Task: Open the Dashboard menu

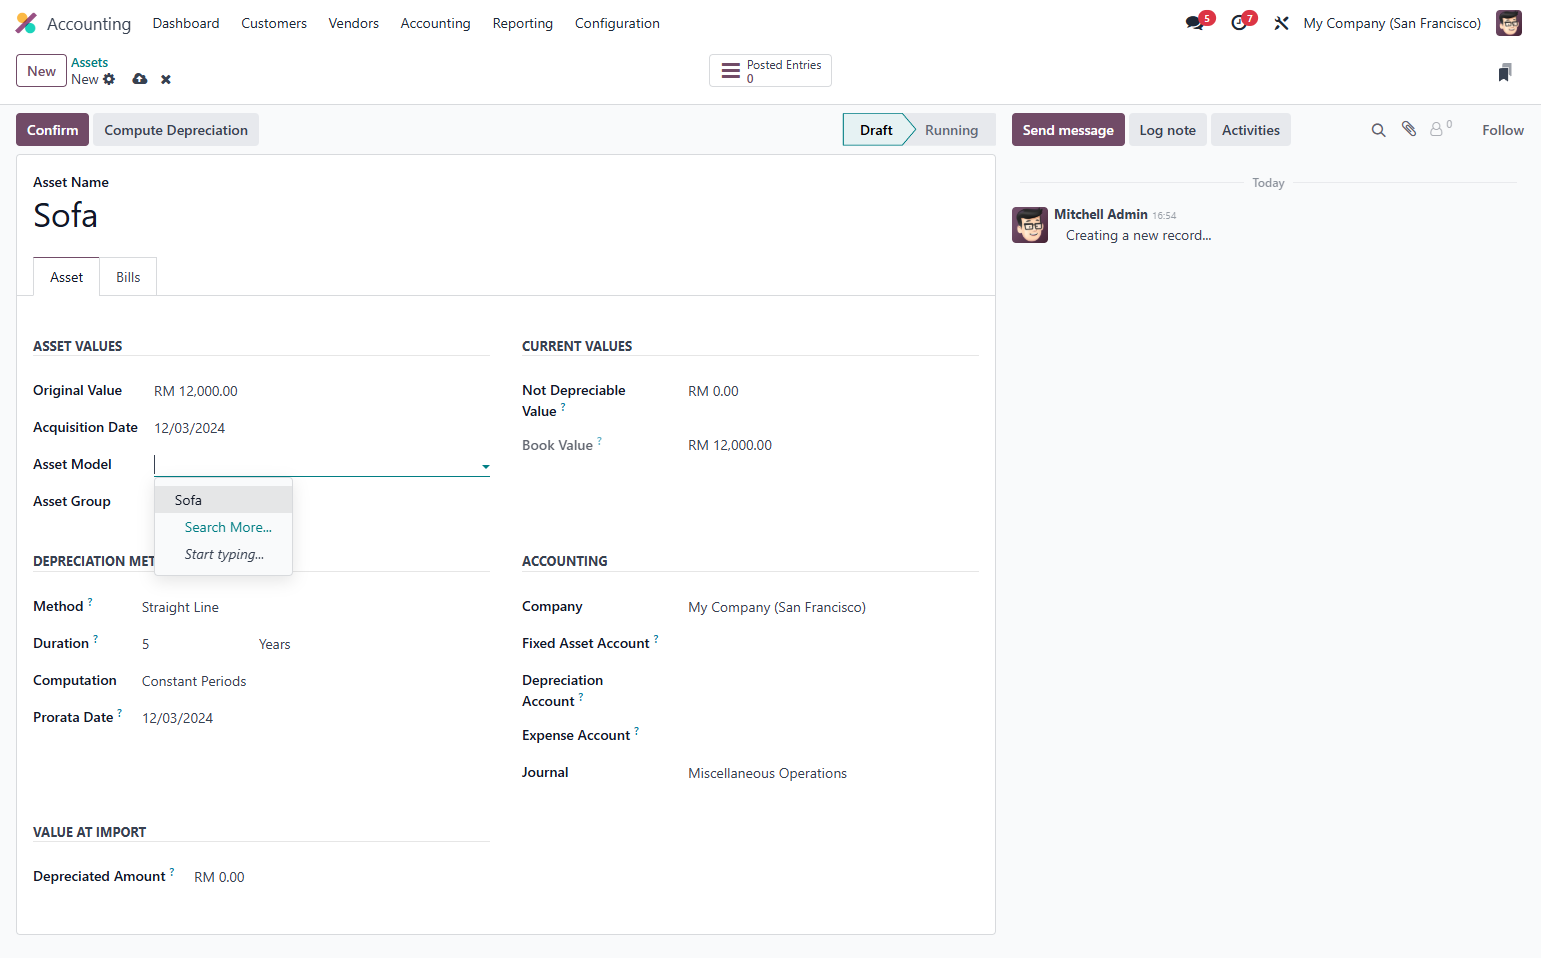Action: pos(186,23)
